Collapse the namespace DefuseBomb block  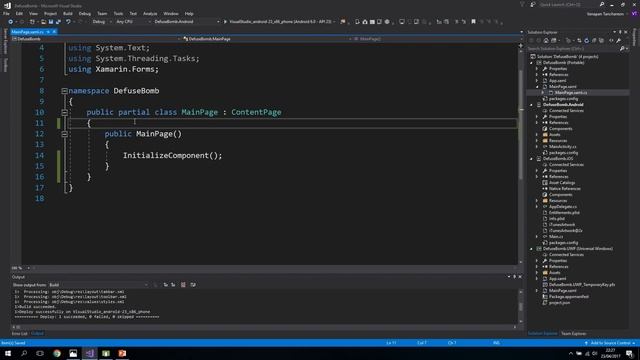[64, 91]
